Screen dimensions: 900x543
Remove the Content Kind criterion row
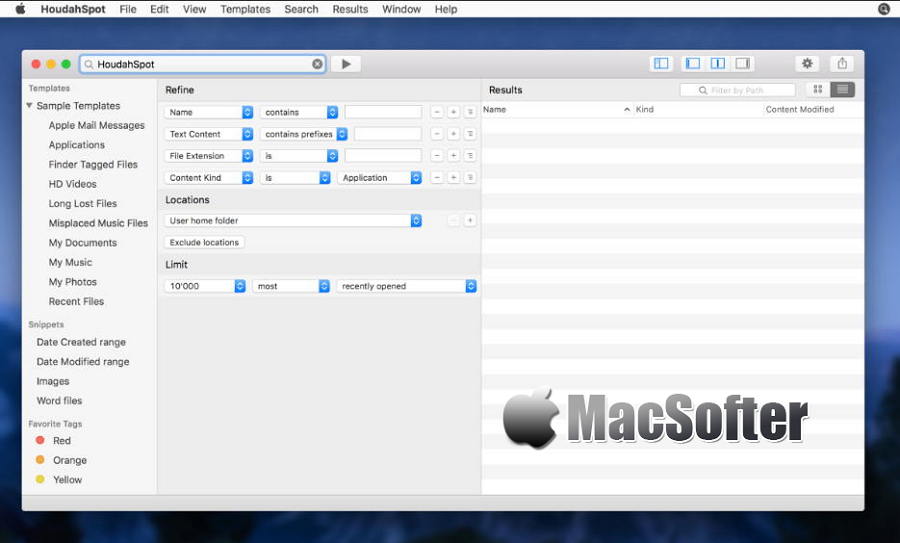click(x=437, y=177)
